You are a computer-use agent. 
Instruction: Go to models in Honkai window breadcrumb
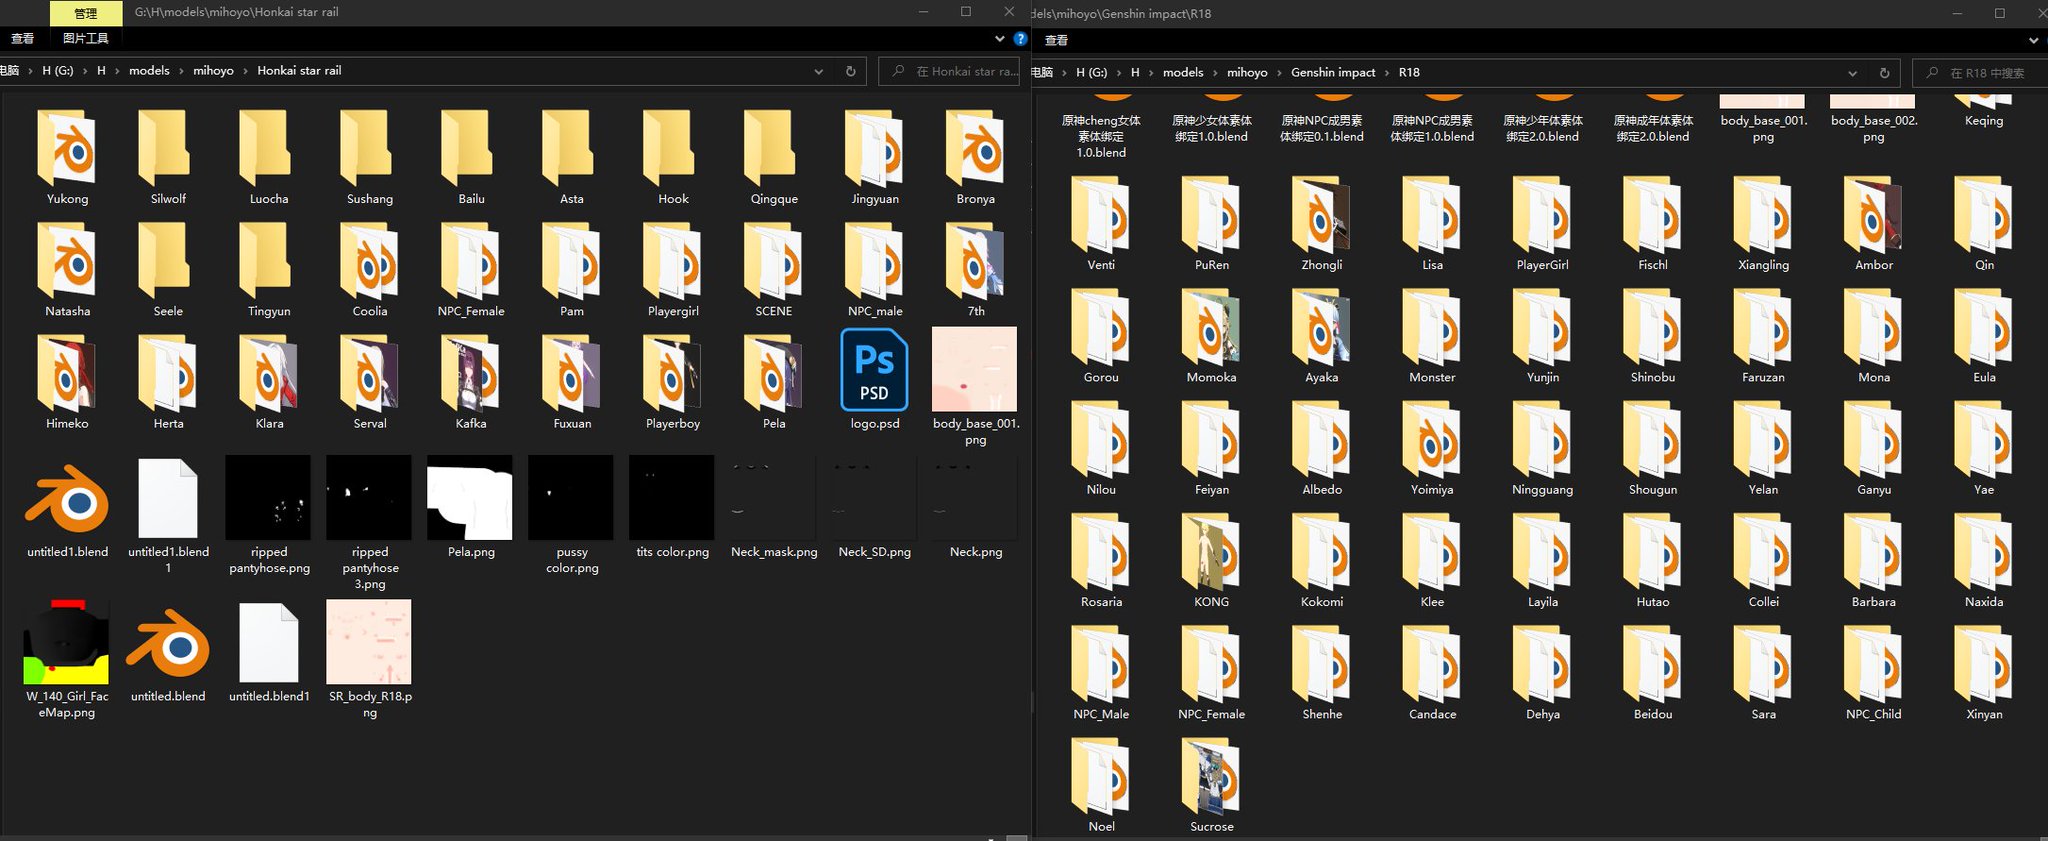pyautogui.click(x=149, y=71)
